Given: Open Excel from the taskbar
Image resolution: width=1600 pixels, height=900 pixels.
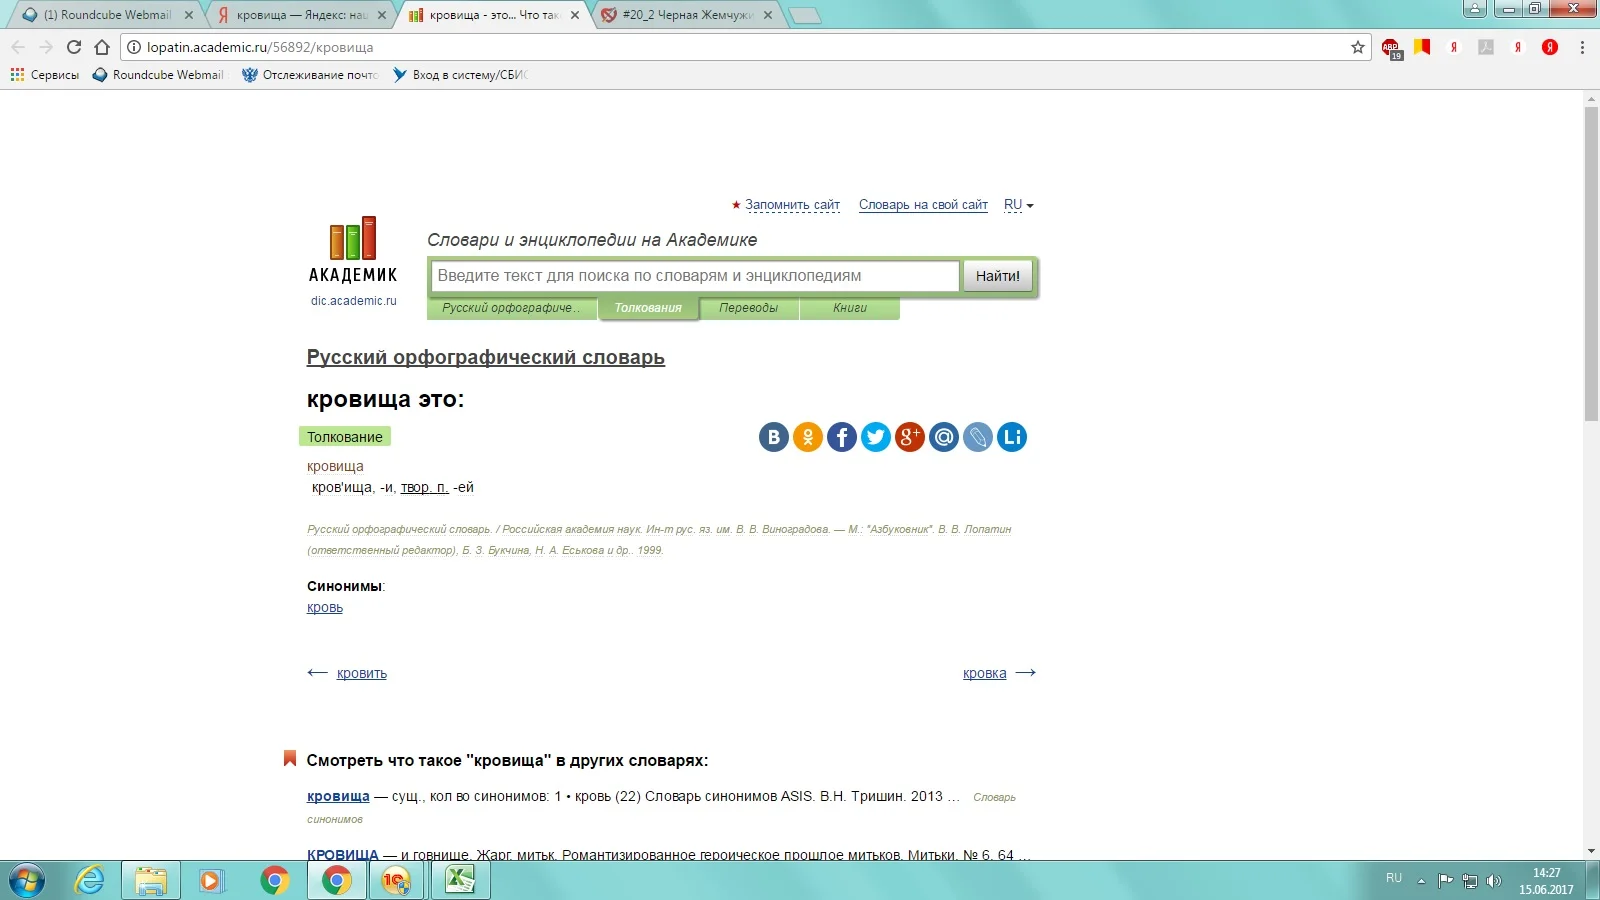Looking at the screenshot, I should point(459,881).
